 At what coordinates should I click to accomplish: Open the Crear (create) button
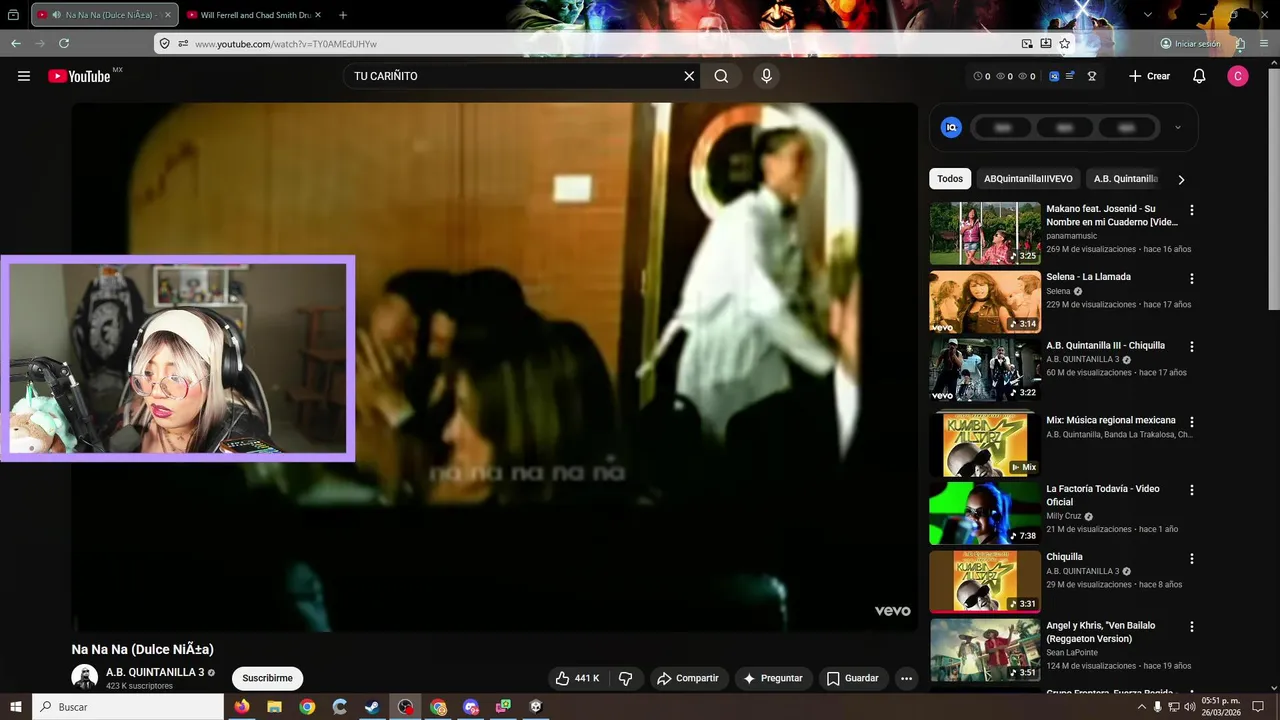(x=1149, y=76)
